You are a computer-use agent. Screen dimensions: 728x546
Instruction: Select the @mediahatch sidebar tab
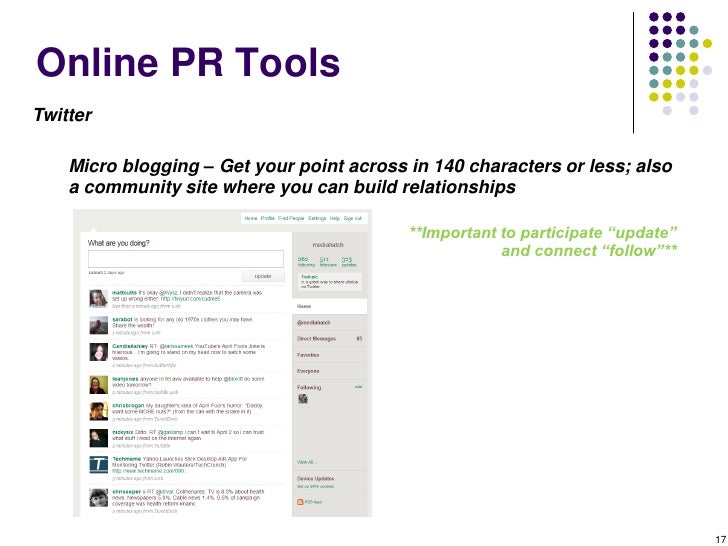[x=330, y=323]
